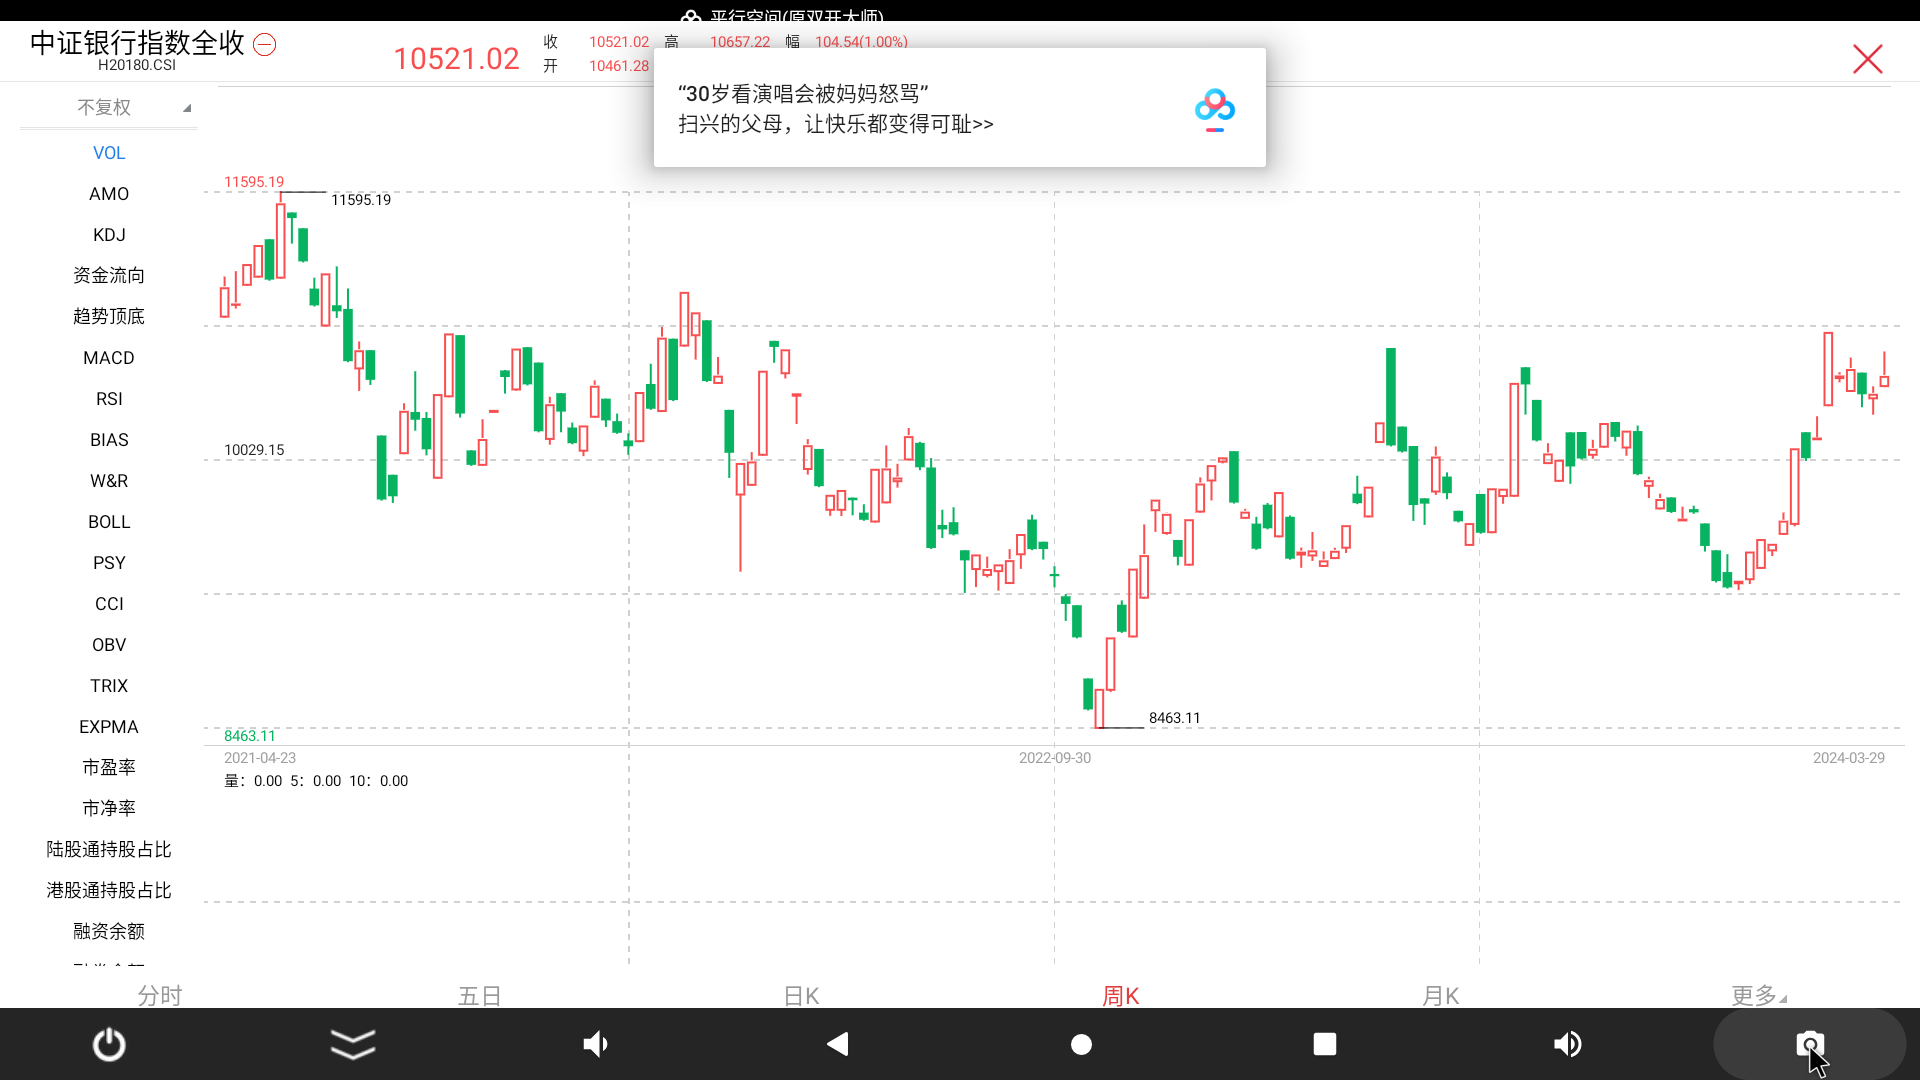The image size is (1920, 1080).
Task: Switch to the 日K tab
Action: coord(801,996)
